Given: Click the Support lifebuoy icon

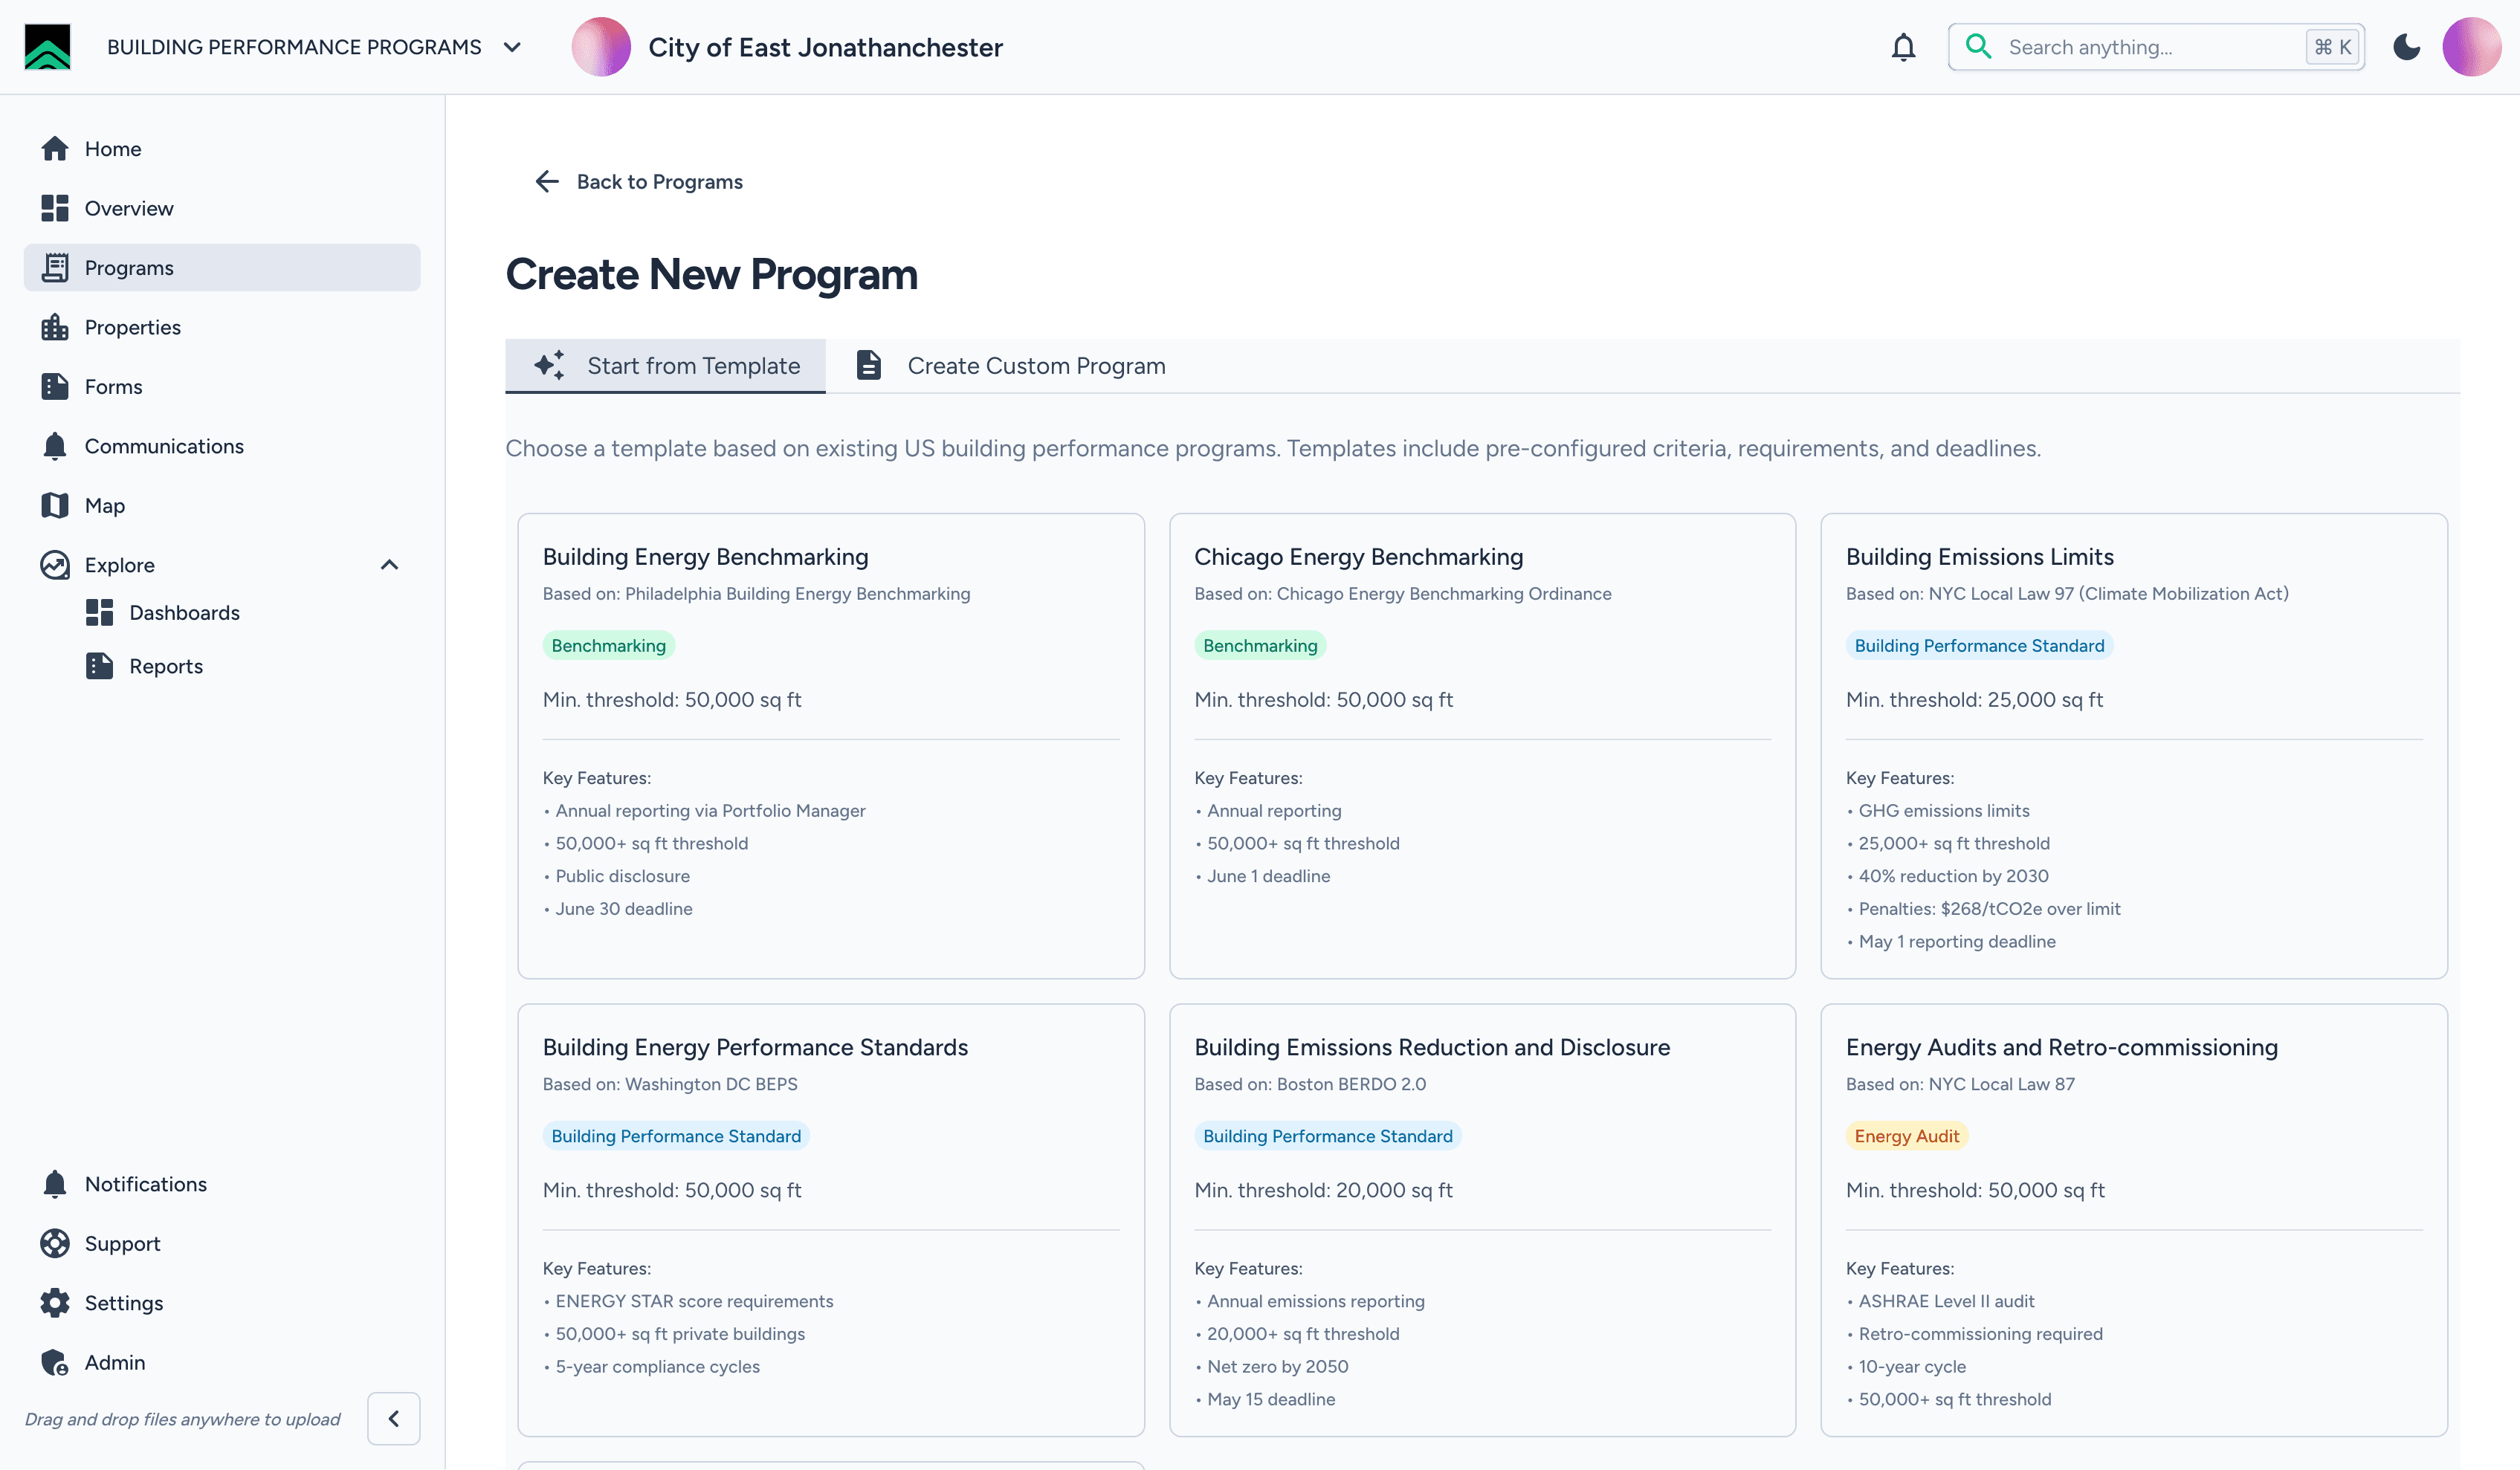Looking at the screenshot, I should click(55, 1243).
